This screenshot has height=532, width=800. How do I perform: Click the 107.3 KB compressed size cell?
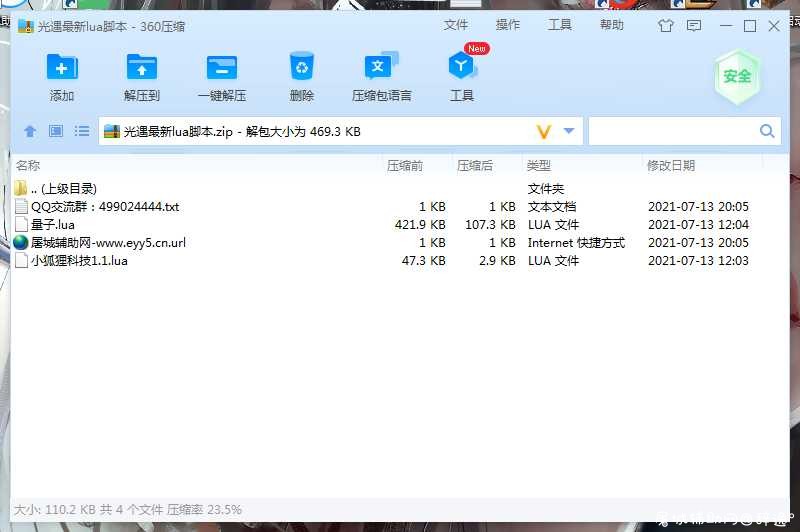click(490, 224)
